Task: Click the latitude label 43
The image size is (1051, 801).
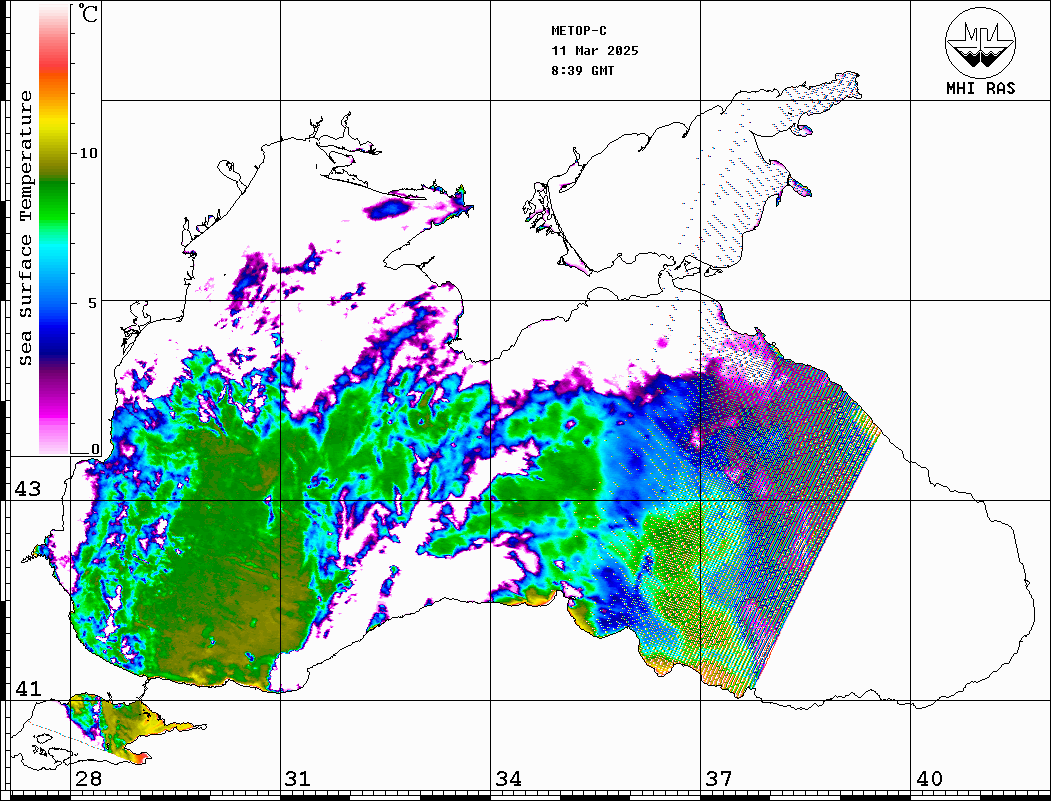Action: pyautogui.click(x=27, y=489)
